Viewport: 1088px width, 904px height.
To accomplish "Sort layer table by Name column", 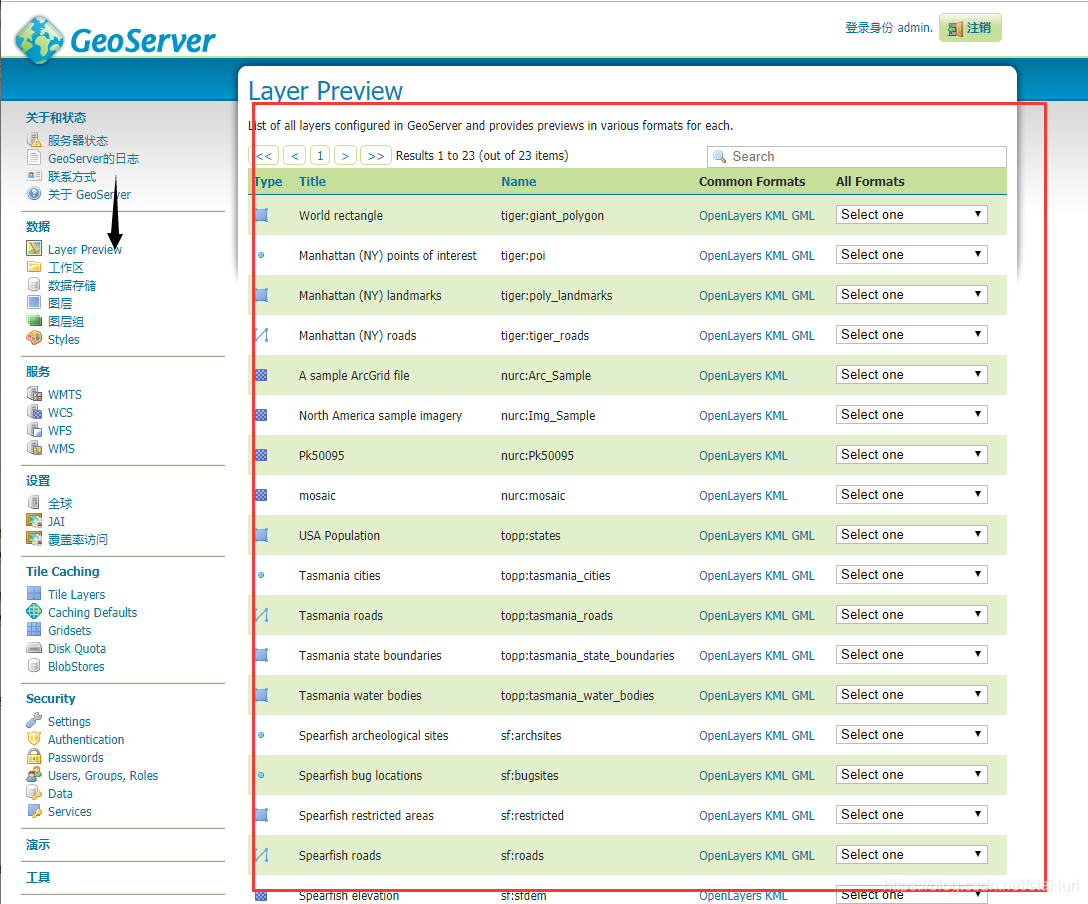I will pyautogui.click(x=518, y=181).
